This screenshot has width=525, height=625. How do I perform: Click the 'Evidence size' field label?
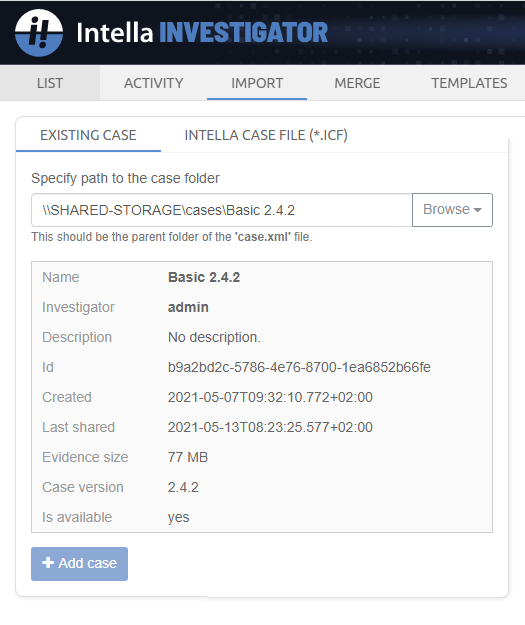pyautogui.click(x=85, y=457)
